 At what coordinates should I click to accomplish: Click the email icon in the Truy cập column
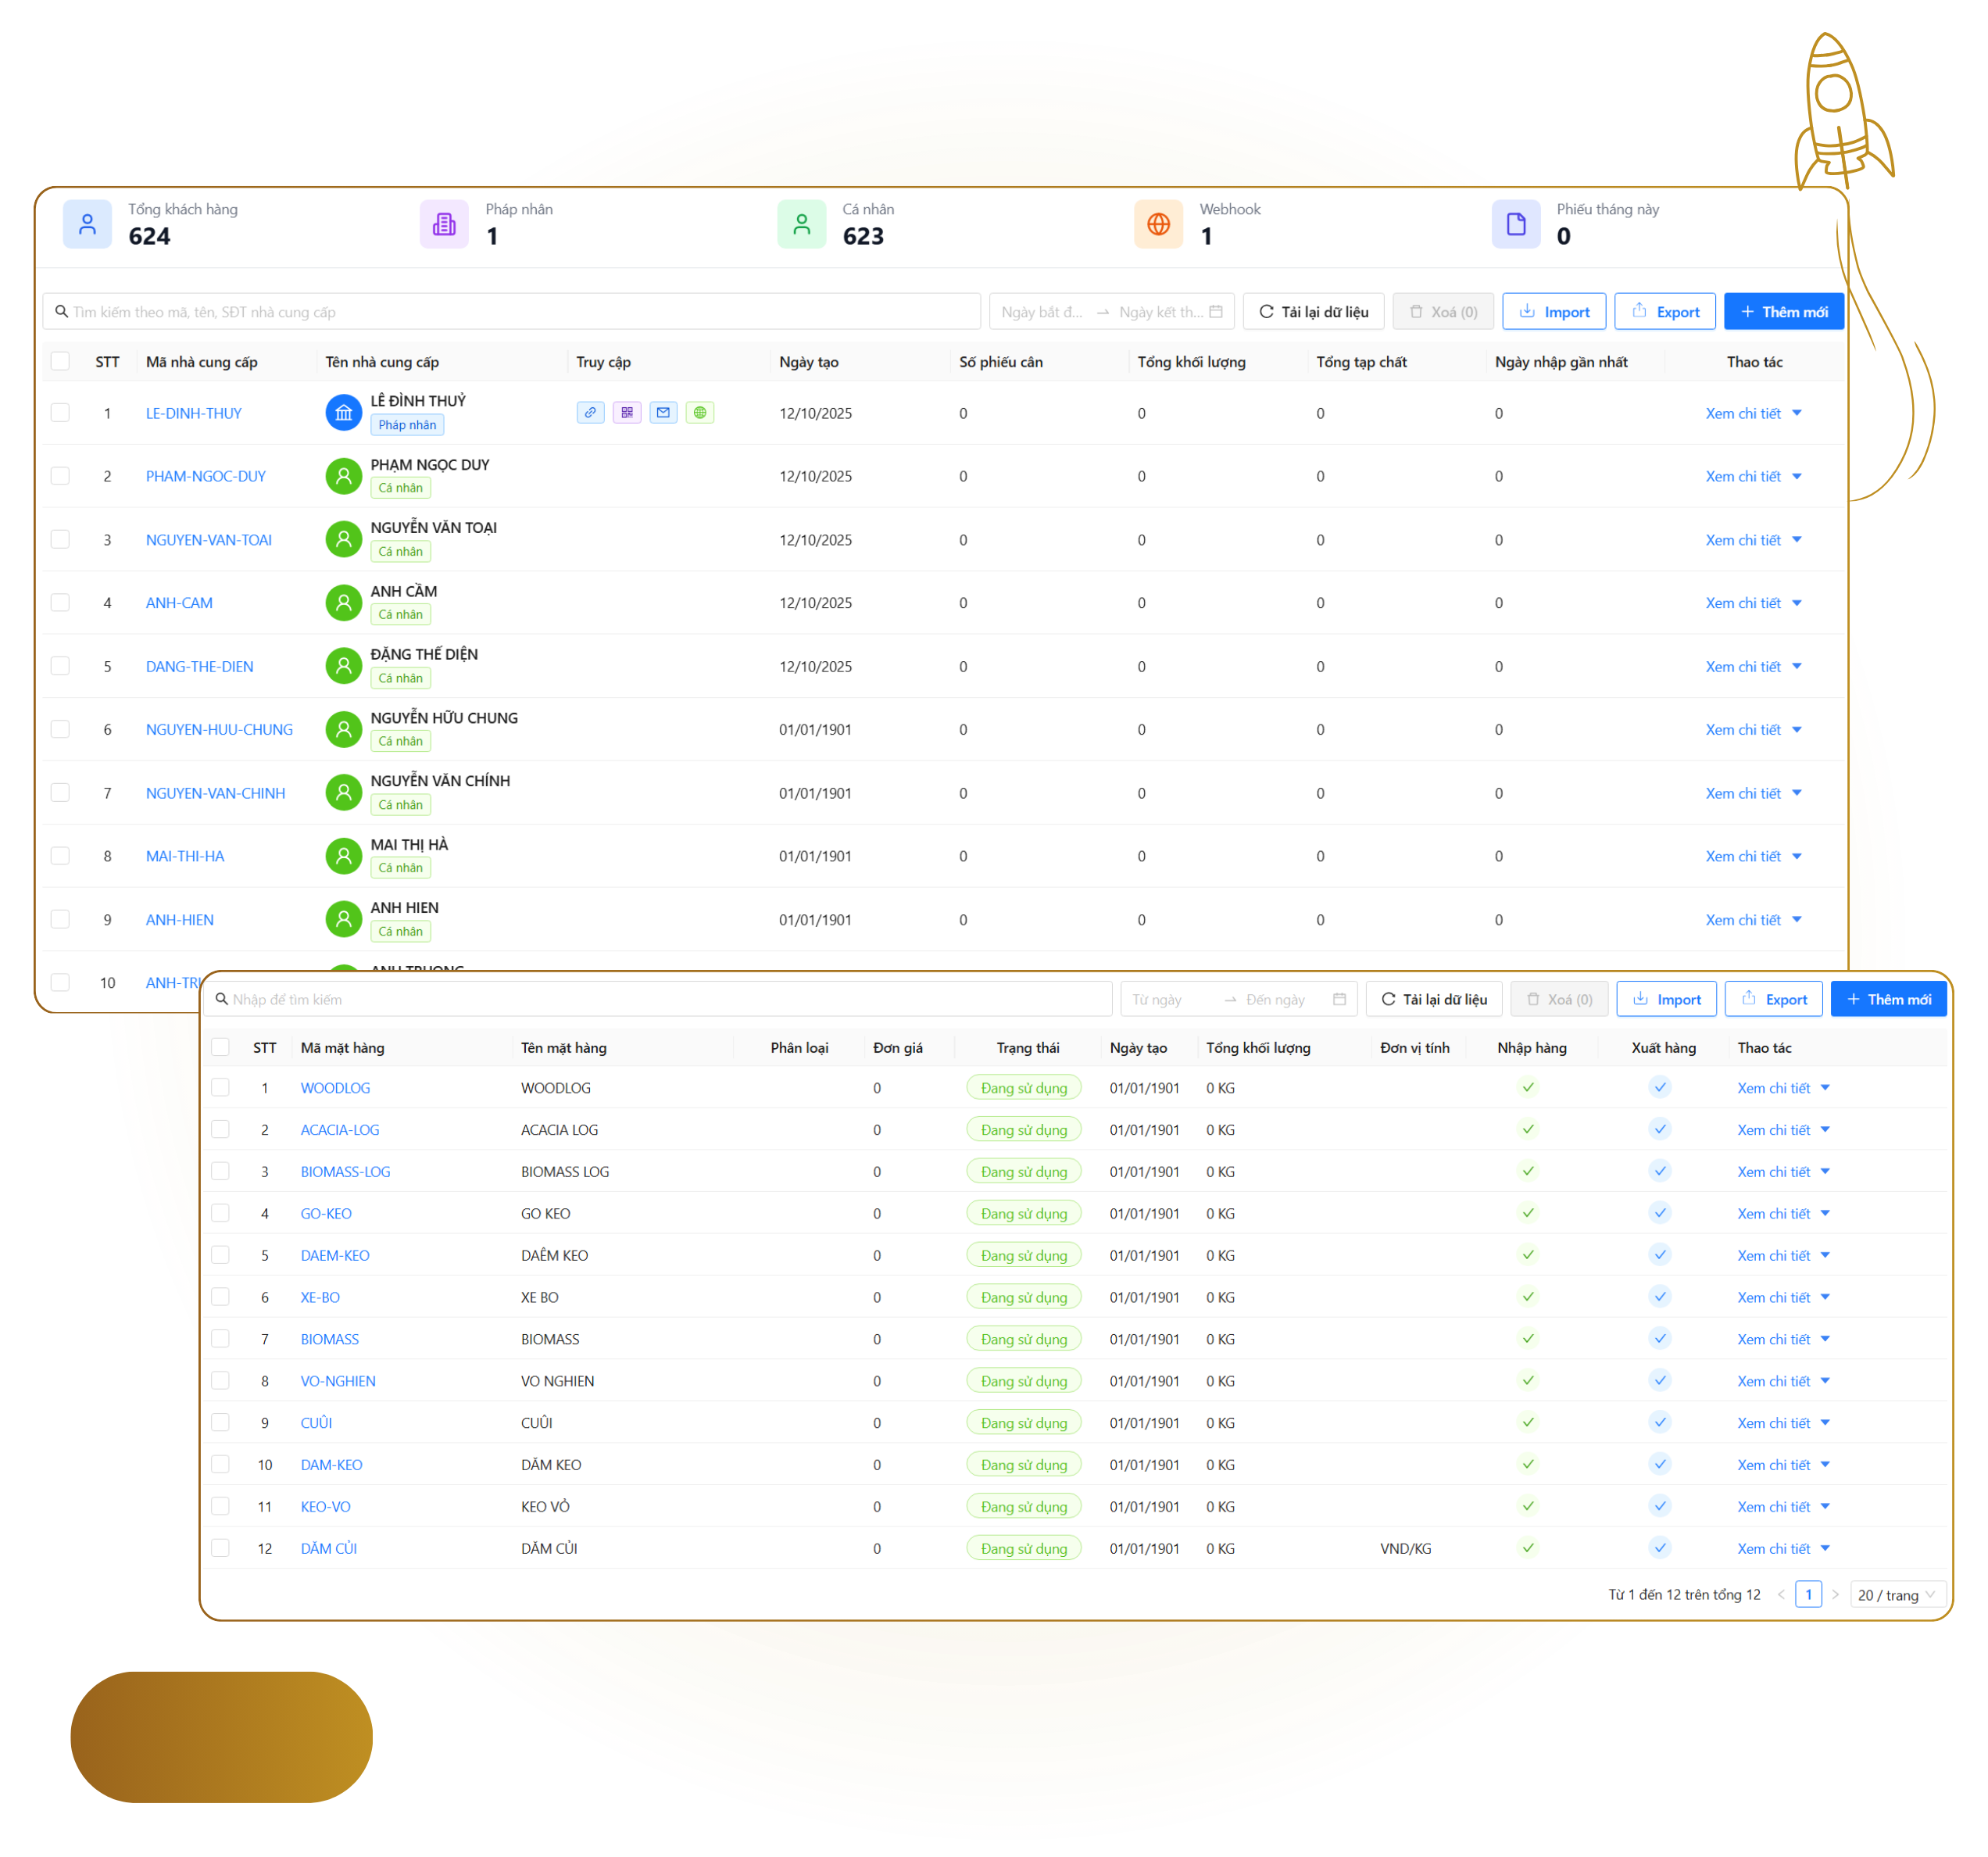[x=663, y=412]
